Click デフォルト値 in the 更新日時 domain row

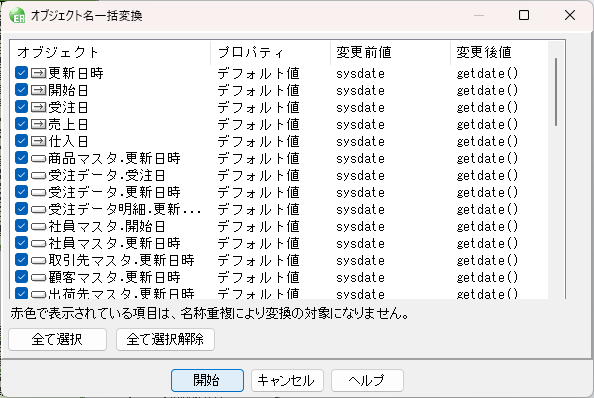point(258,73)
